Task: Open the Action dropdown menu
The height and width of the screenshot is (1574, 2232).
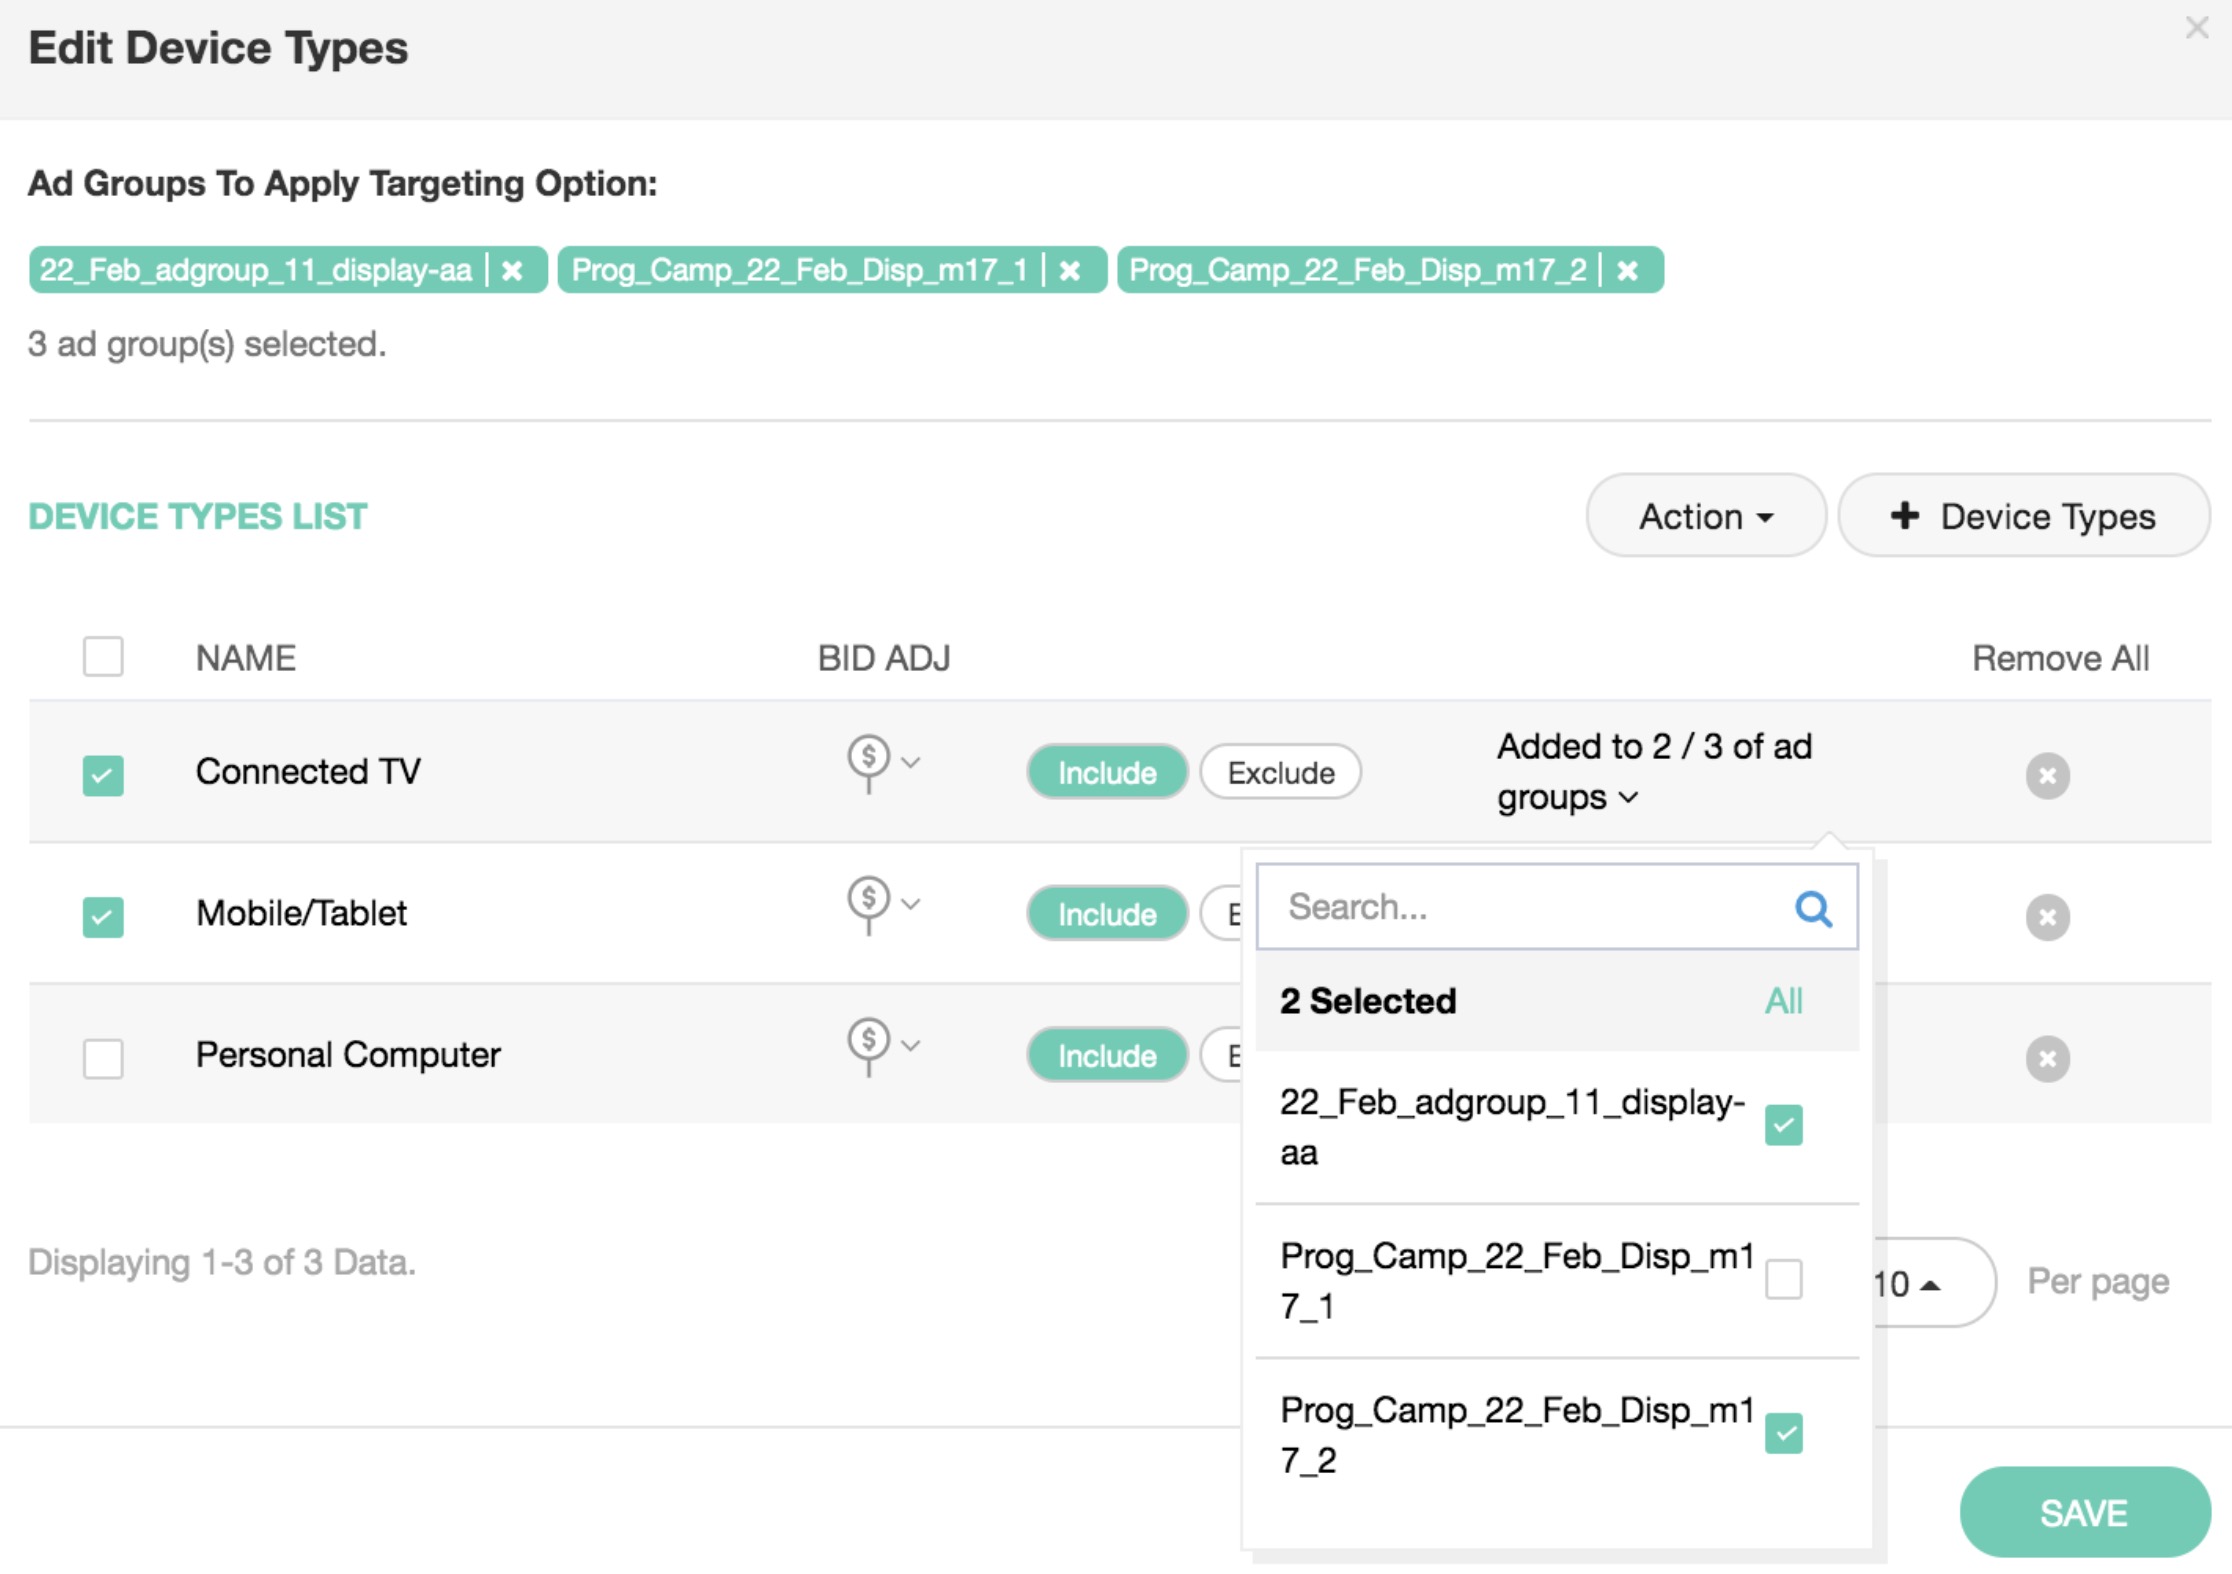Action: (1706, 516)
